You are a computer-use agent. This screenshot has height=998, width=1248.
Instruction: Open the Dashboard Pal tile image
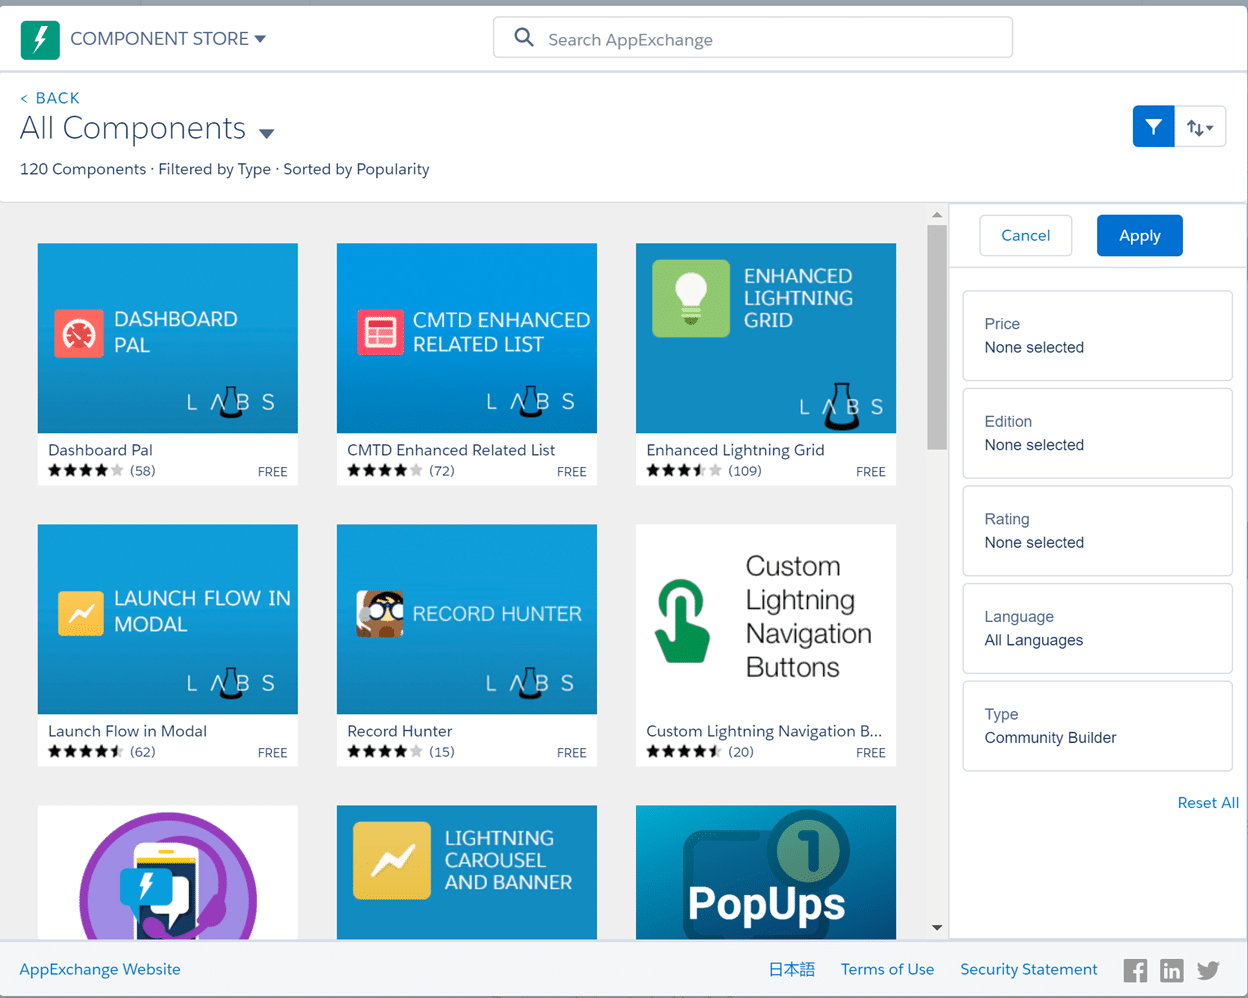[168, 338]
